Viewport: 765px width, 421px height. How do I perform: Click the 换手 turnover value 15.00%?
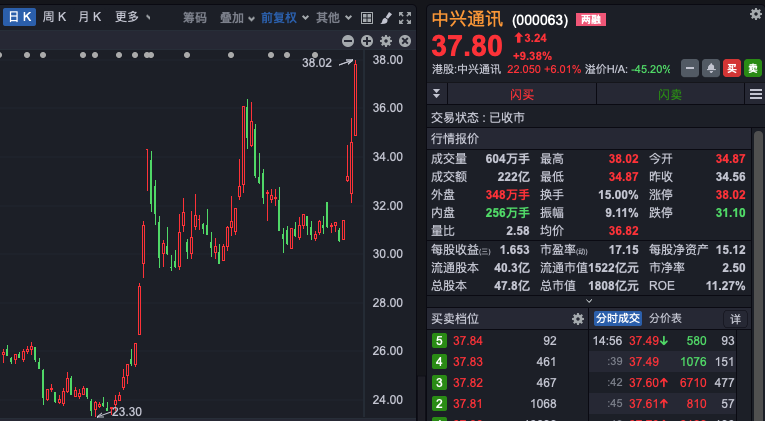(x=618, y=195)
